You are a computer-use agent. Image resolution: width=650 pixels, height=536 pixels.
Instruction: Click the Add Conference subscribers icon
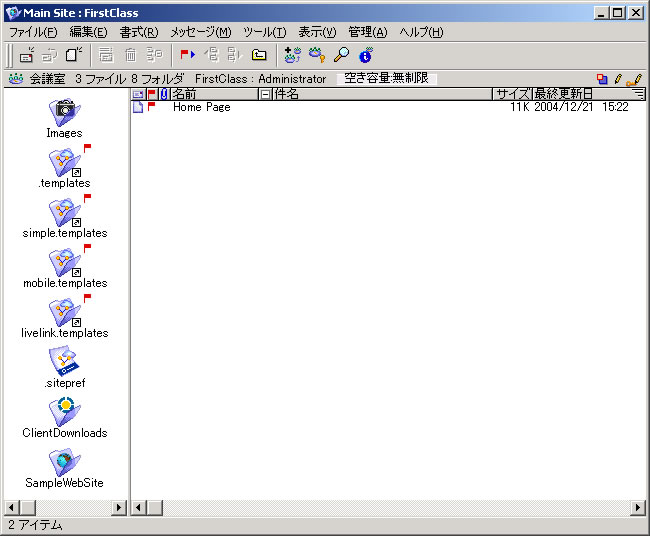coord(293,55)
